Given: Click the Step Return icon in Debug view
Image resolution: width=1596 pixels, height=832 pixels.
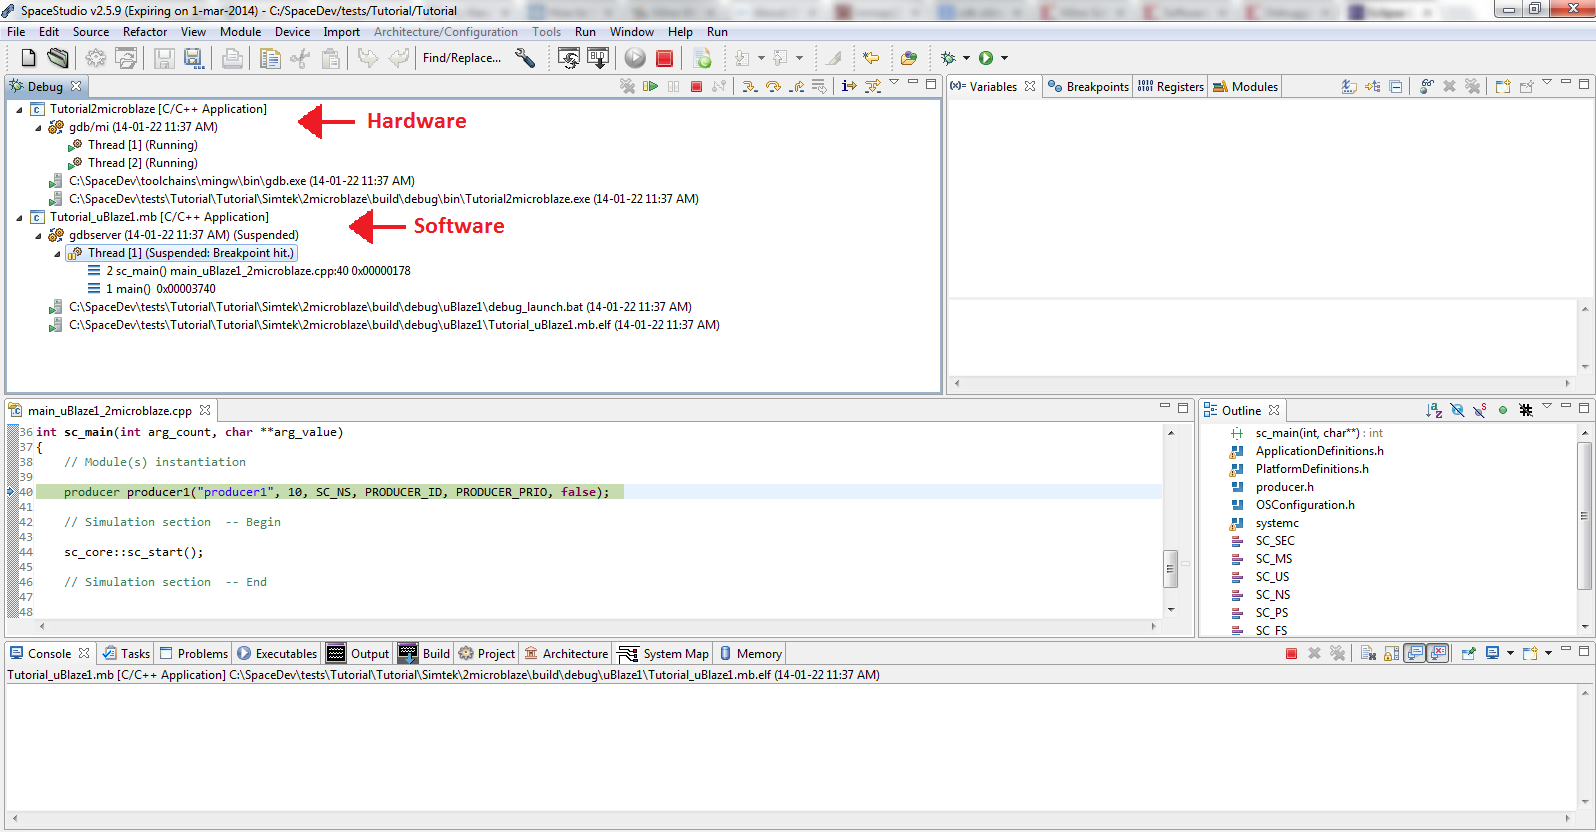Looking at the screenshot, I should [796, 86].
